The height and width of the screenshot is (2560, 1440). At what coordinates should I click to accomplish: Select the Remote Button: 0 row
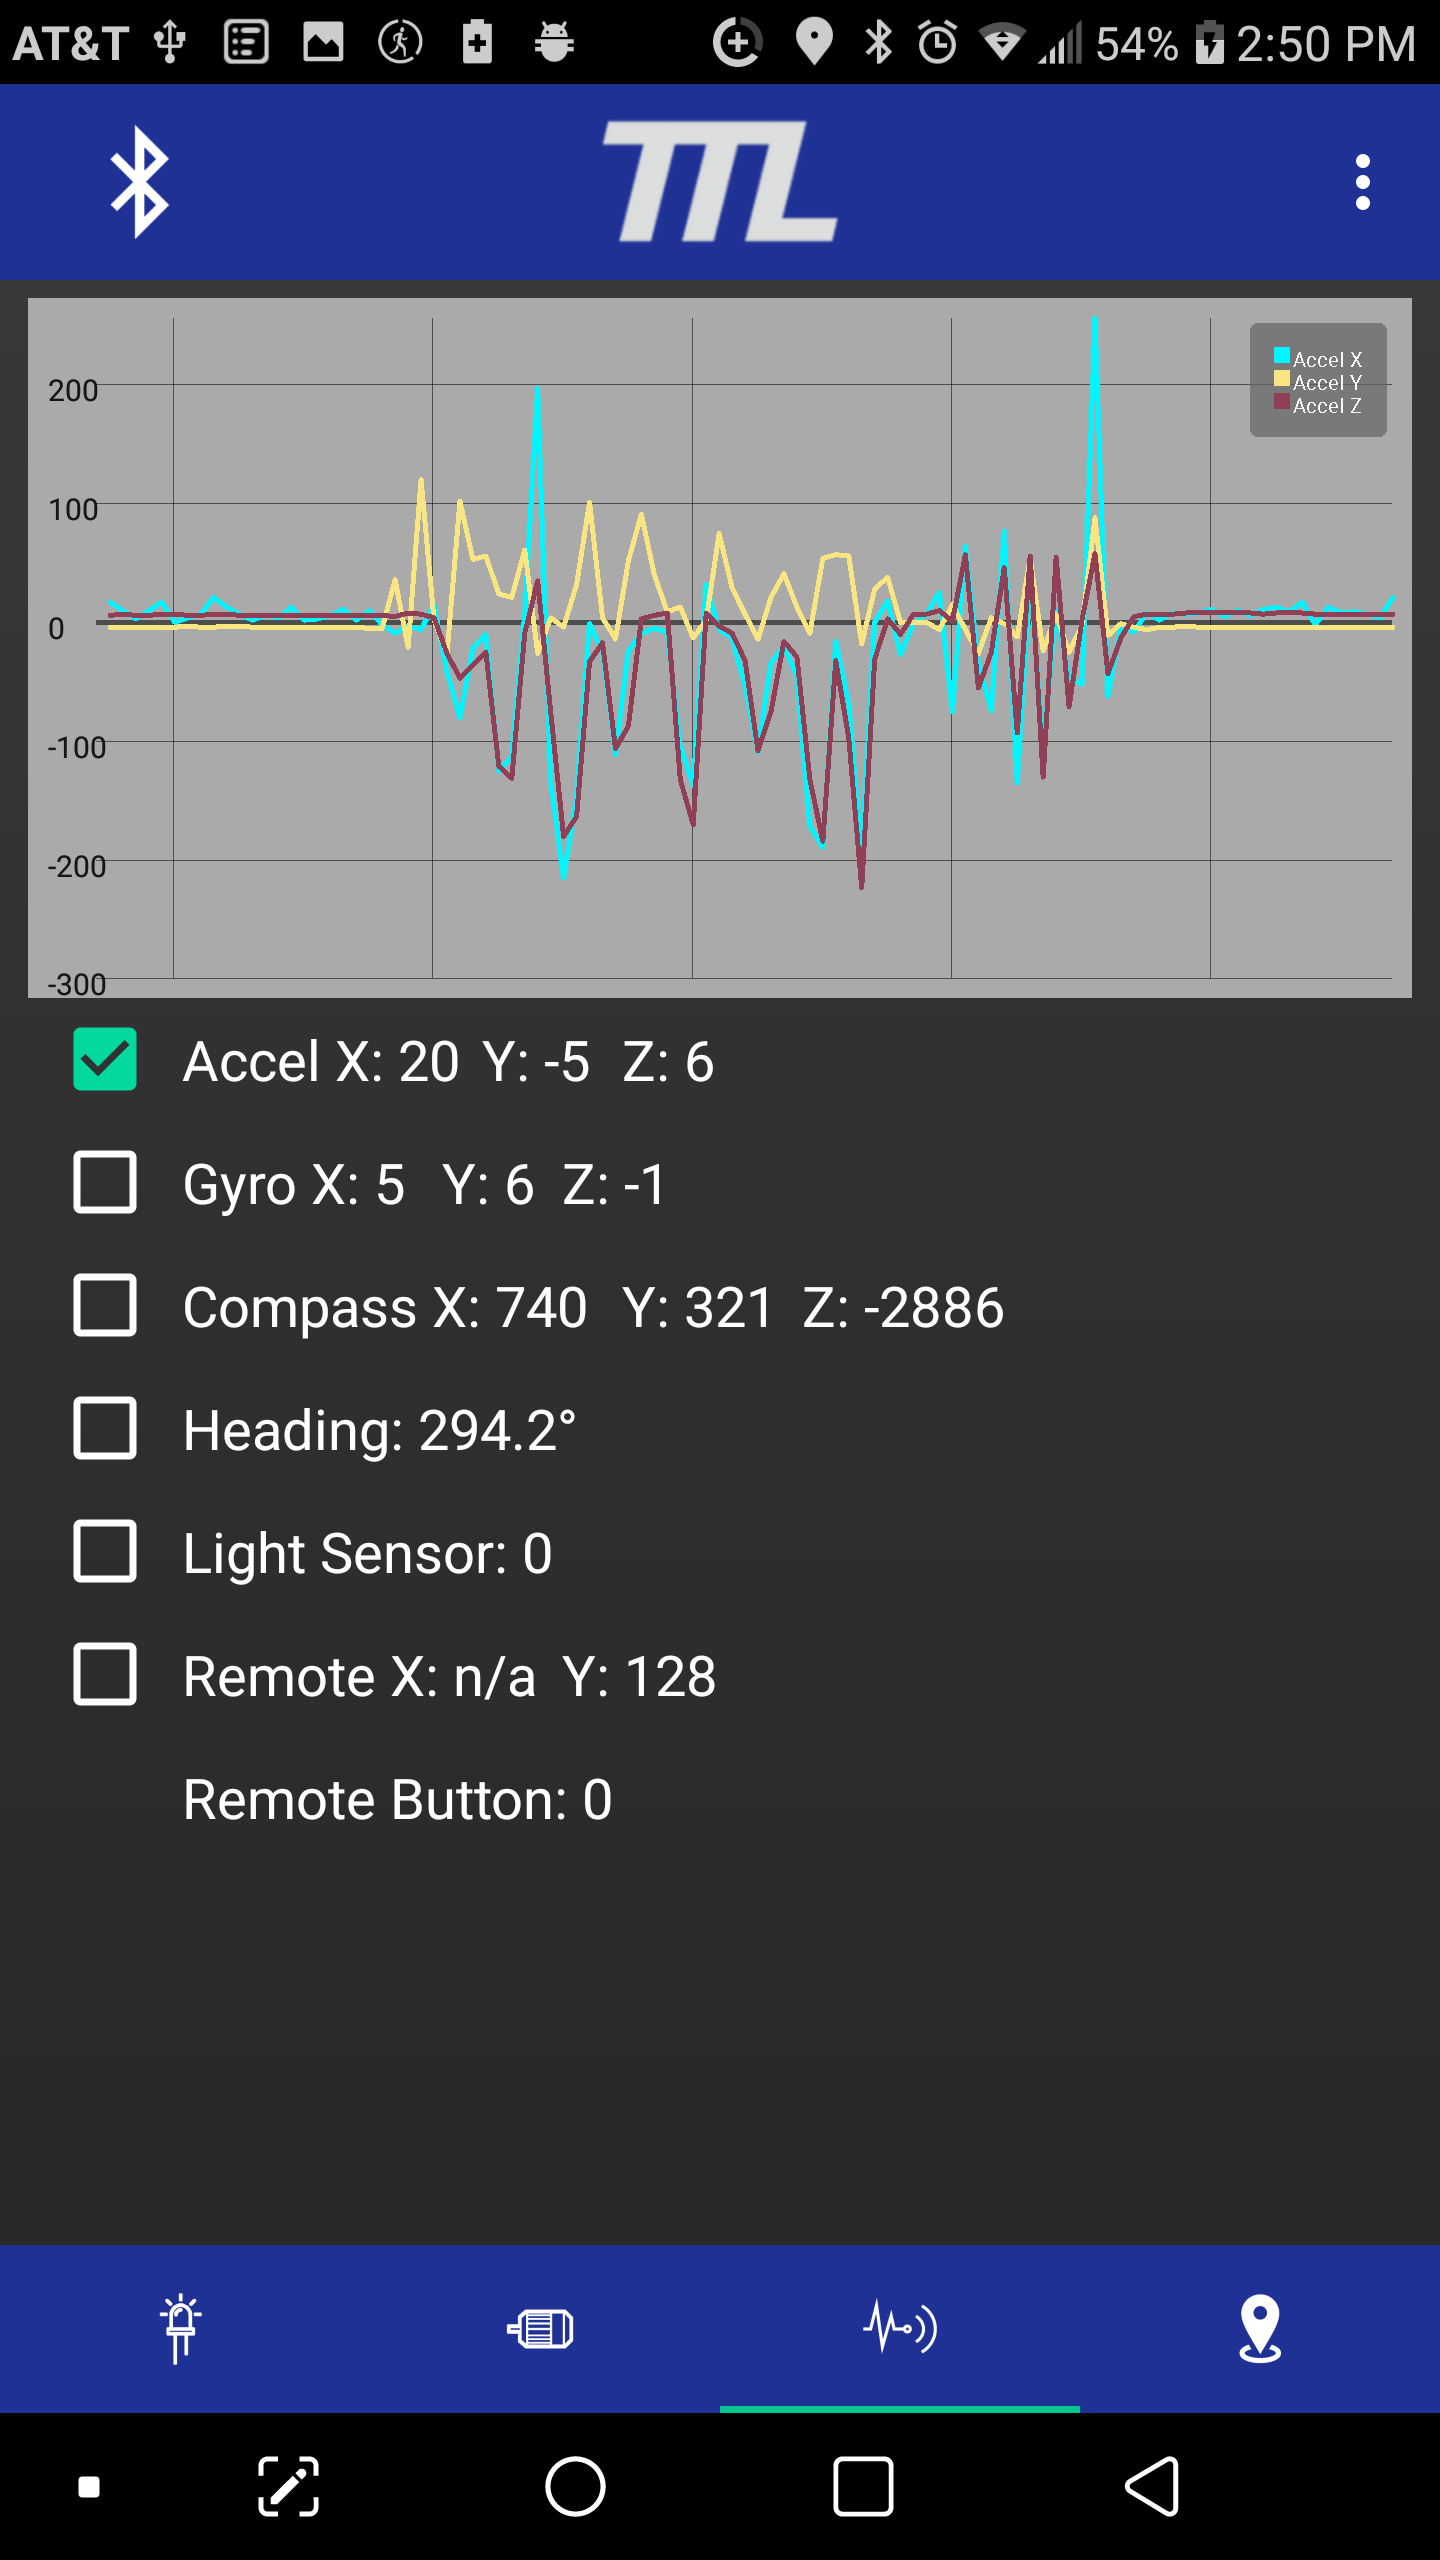(398, 1799)
